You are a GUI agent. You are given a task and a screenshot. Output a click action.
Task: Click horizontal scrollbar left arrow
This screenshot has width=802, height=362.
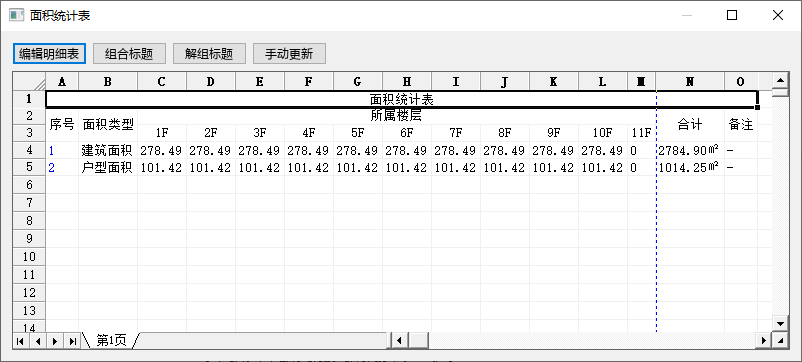[x=399, y=340]
